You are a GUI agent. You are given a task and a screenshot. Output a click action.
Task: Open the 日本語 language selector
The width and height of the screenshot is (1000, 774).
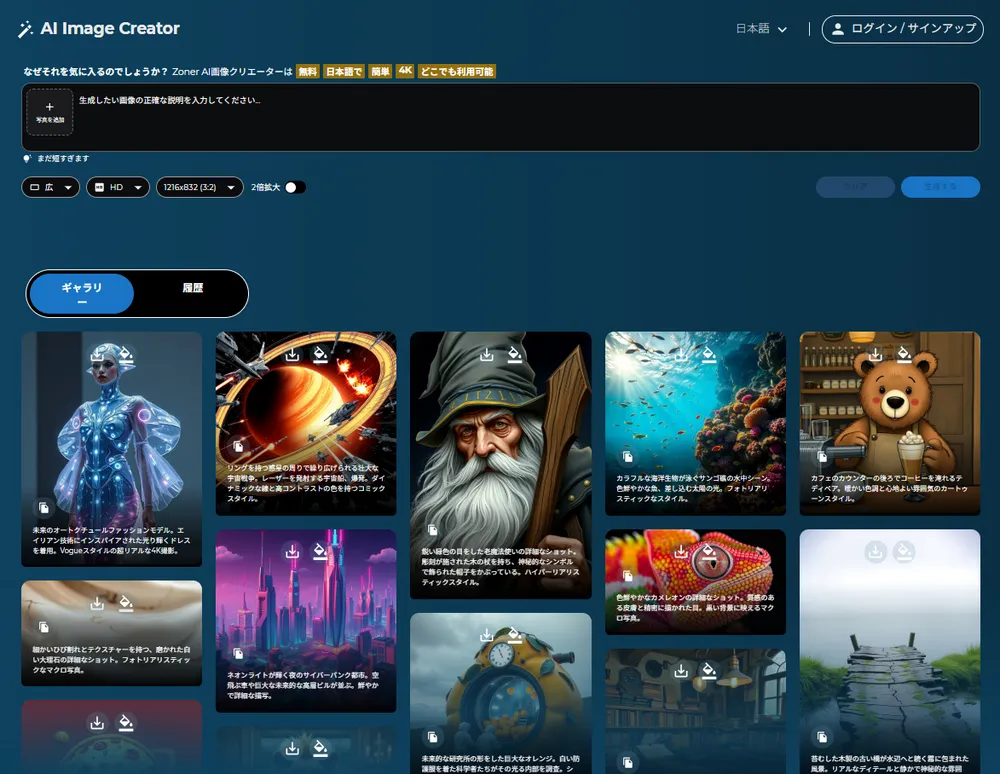click(x=762, y=29)
